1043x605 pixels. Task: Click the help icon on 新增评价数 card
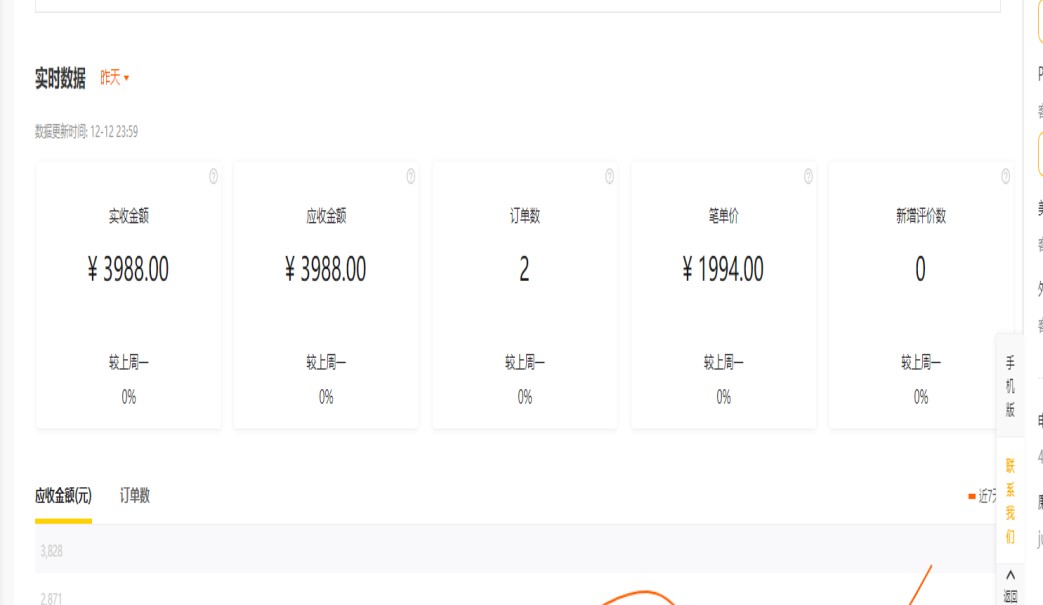(x=1006, y=176)
